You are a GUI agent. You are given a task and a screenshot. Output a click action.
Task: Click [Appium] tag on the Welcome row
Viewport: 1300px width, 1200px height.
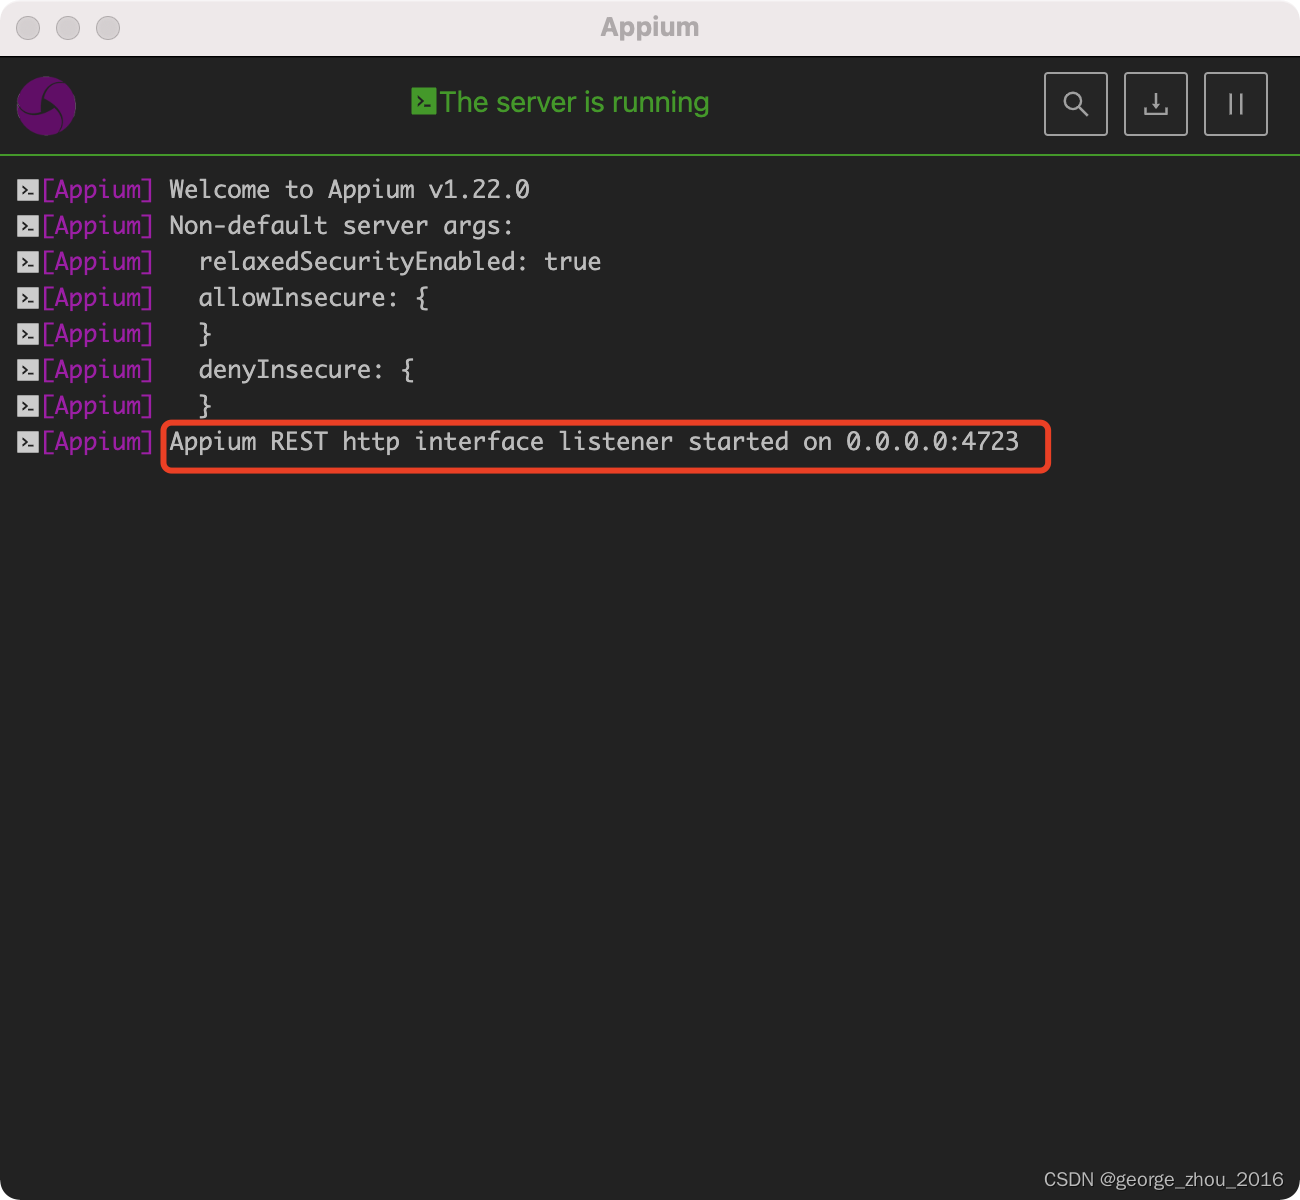[x=98, y=190]
